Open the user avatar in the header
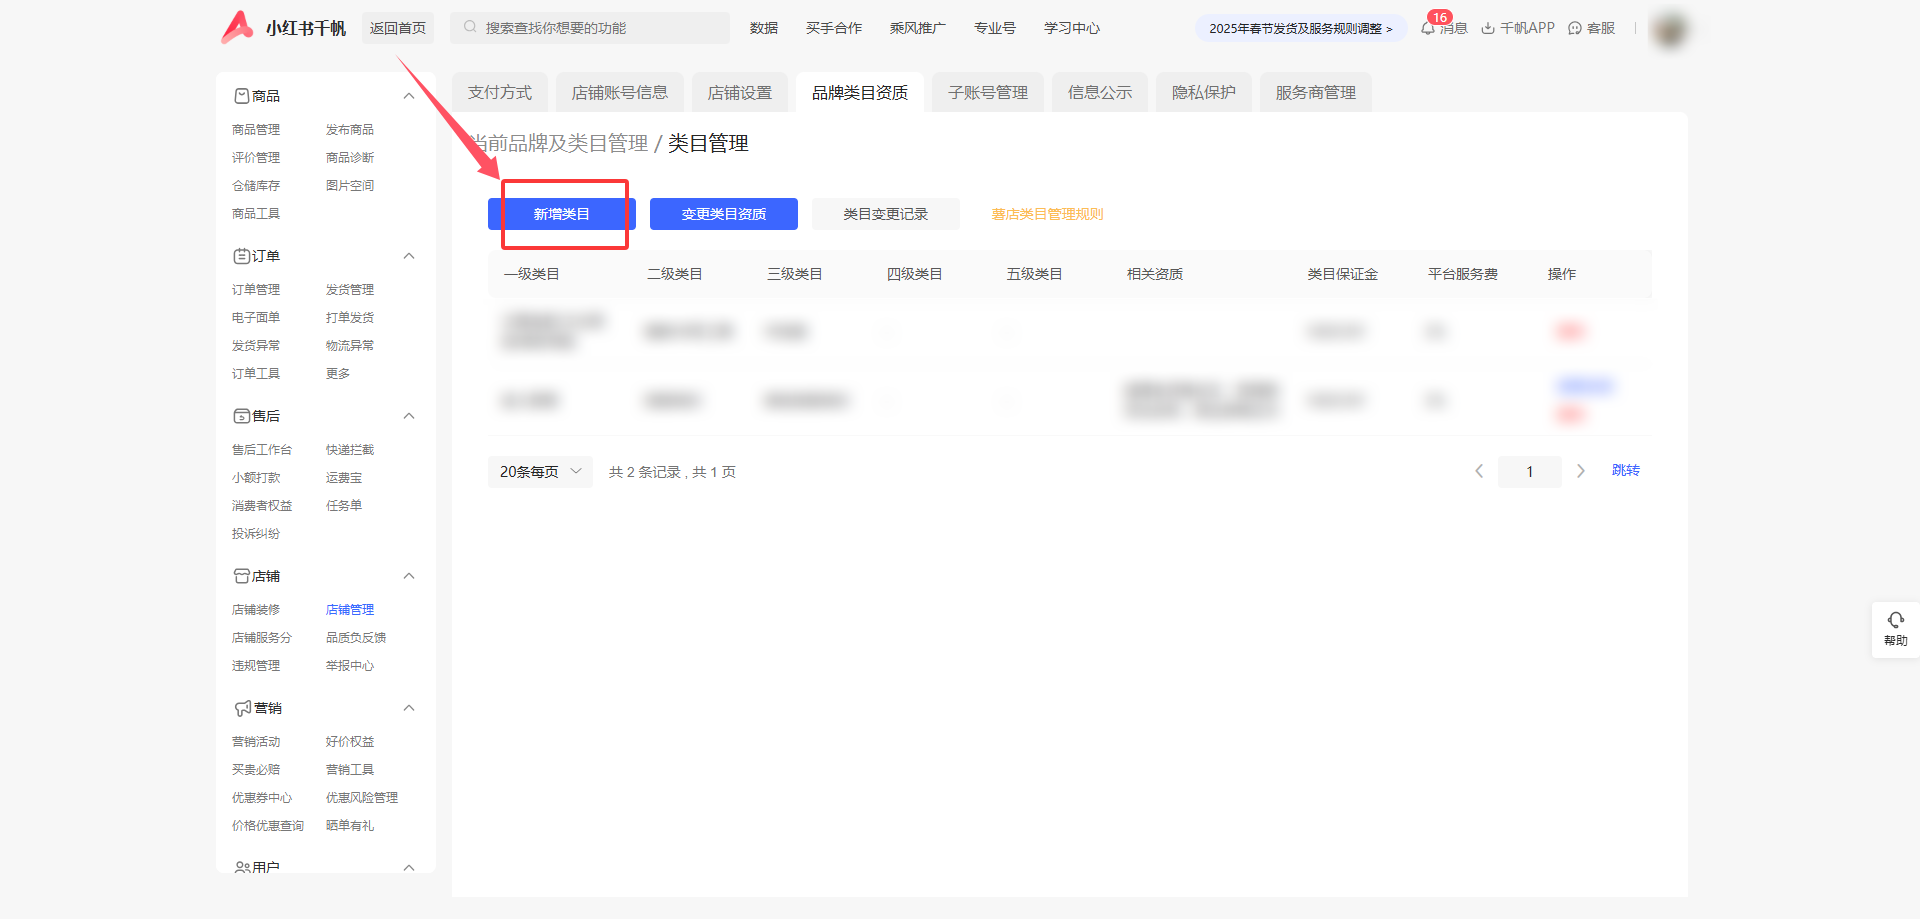Viewport: 1920px width, 919px height. (1670, 29)
